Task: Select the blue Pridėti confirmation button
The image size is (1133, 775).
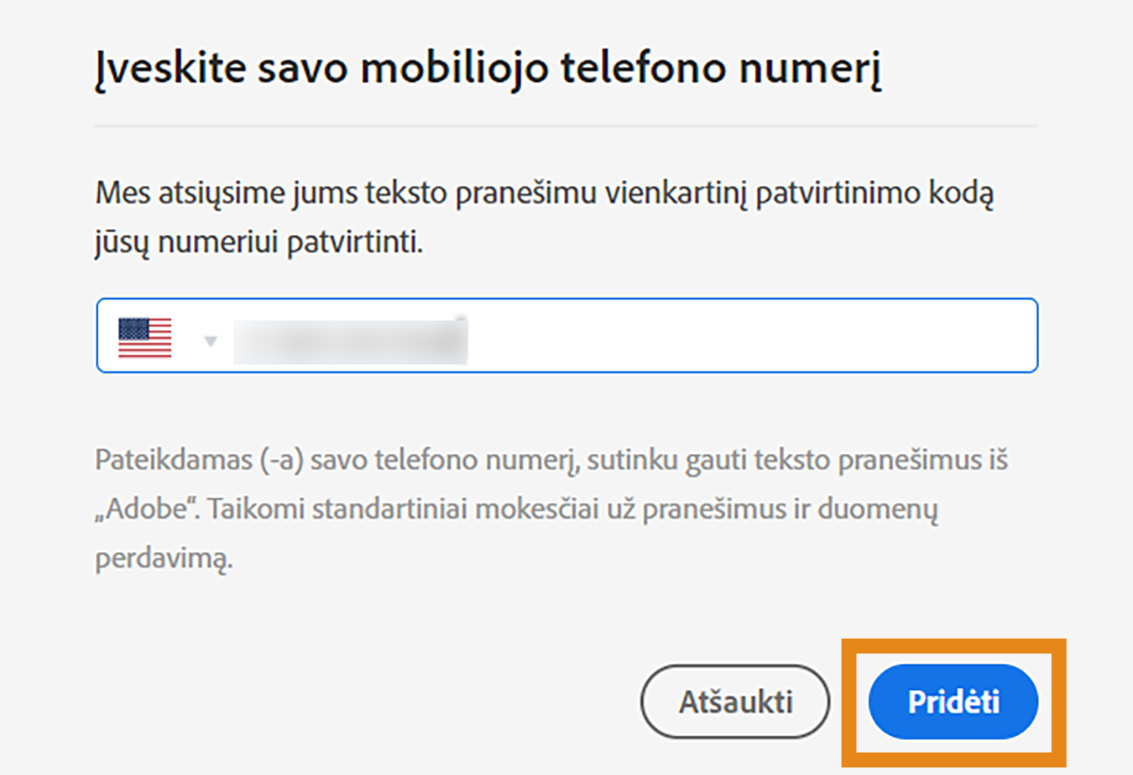Action: (x=952, y=701)
